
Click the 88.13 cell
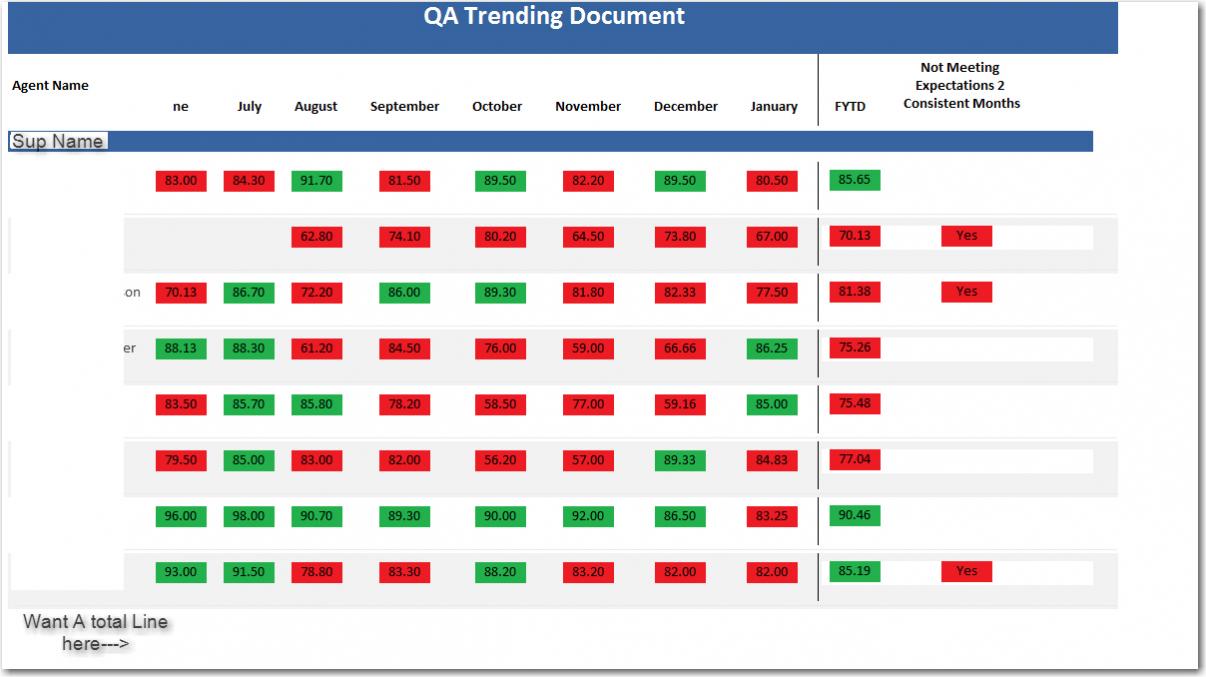[x=181, y=349]
